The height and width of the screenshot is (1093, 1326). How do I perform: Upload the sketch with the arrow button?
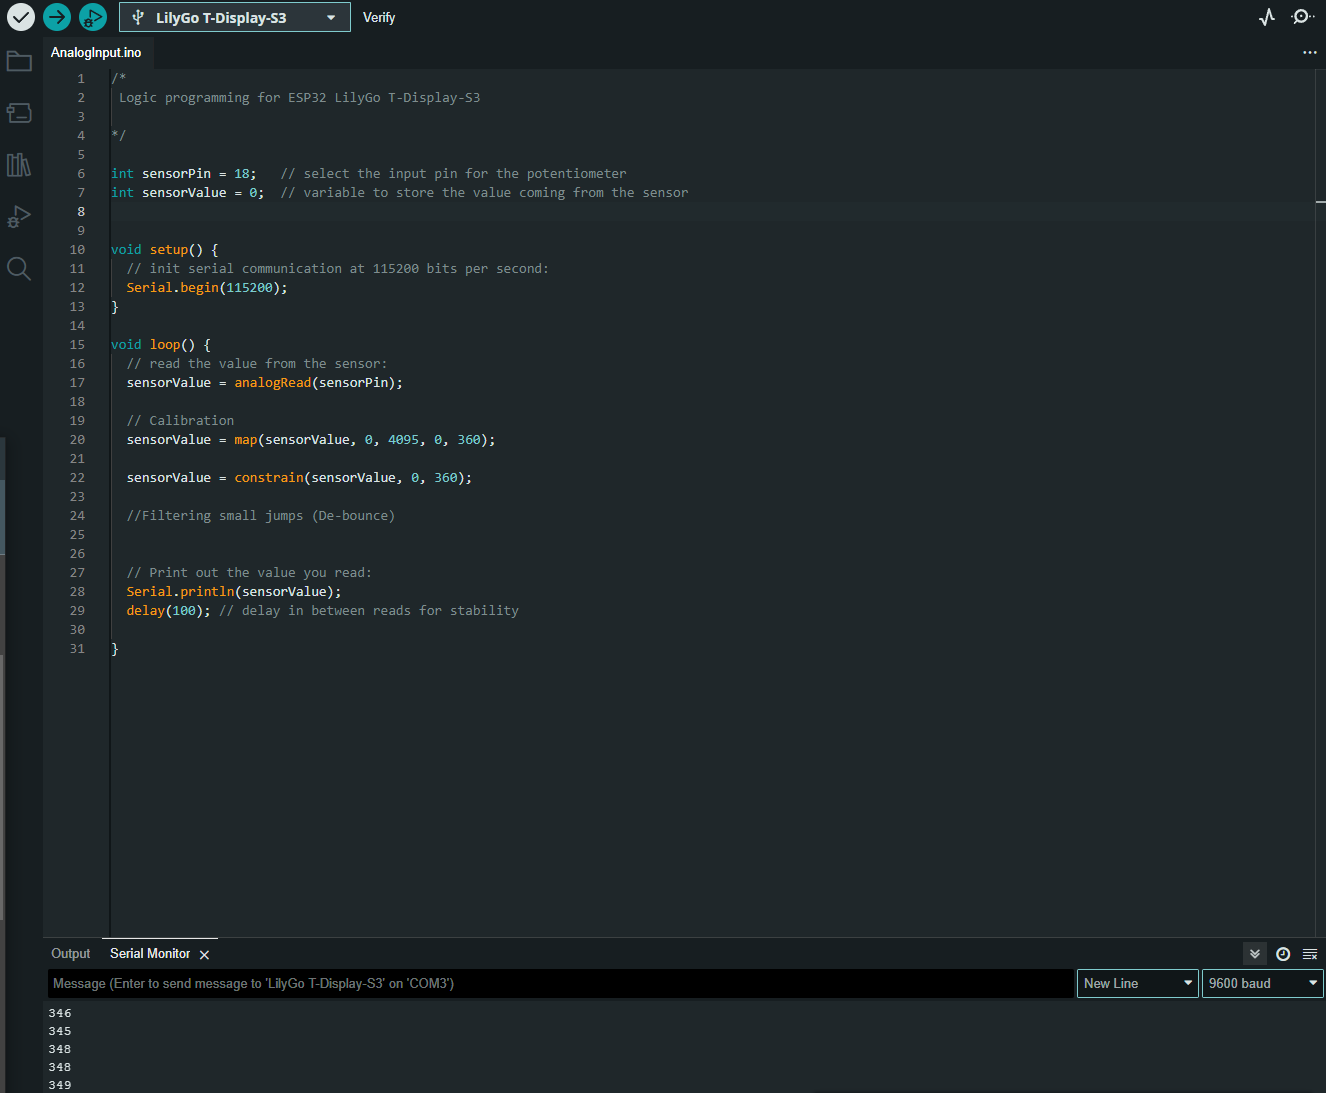tap(57, 17)
